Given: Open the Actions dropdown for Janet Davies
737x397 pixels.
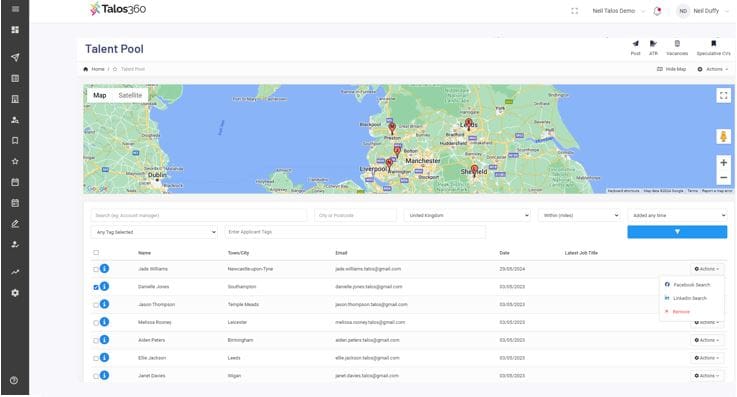Looking at the screenshot, I should [x=707, y=376].
